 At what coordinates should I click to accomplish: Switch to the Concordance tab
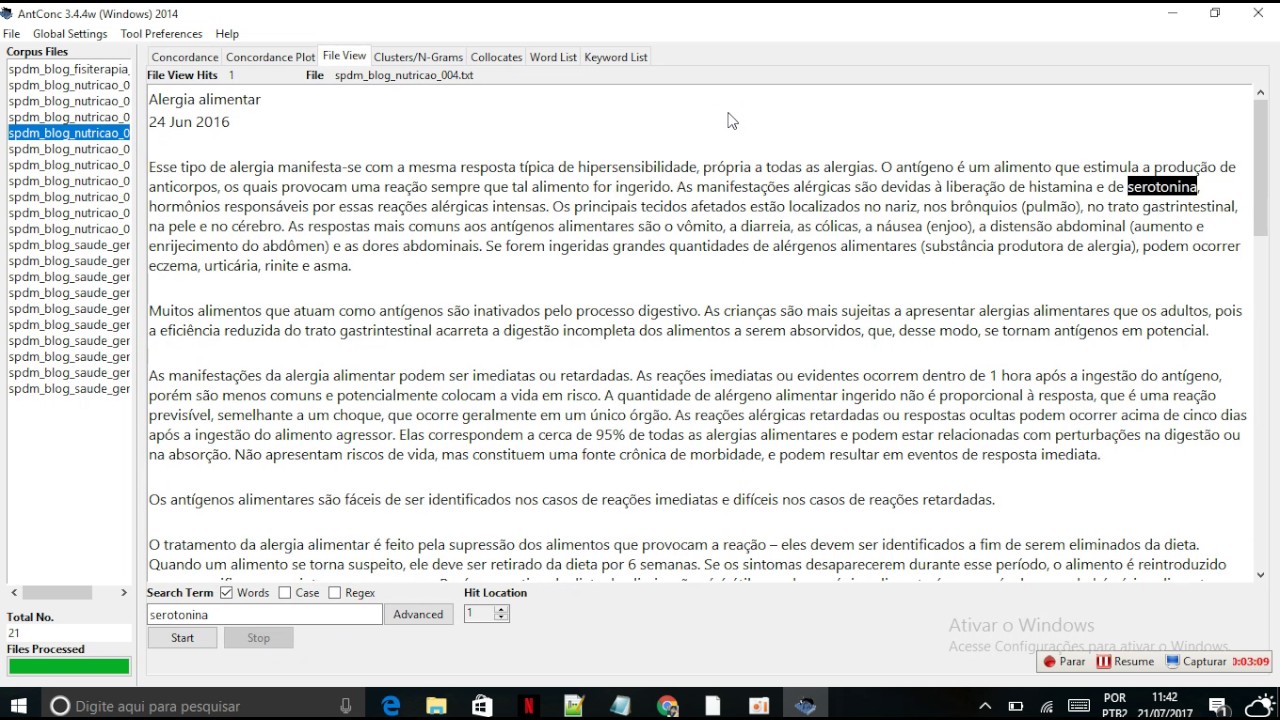pyautogui.click(x=185, y=57)
